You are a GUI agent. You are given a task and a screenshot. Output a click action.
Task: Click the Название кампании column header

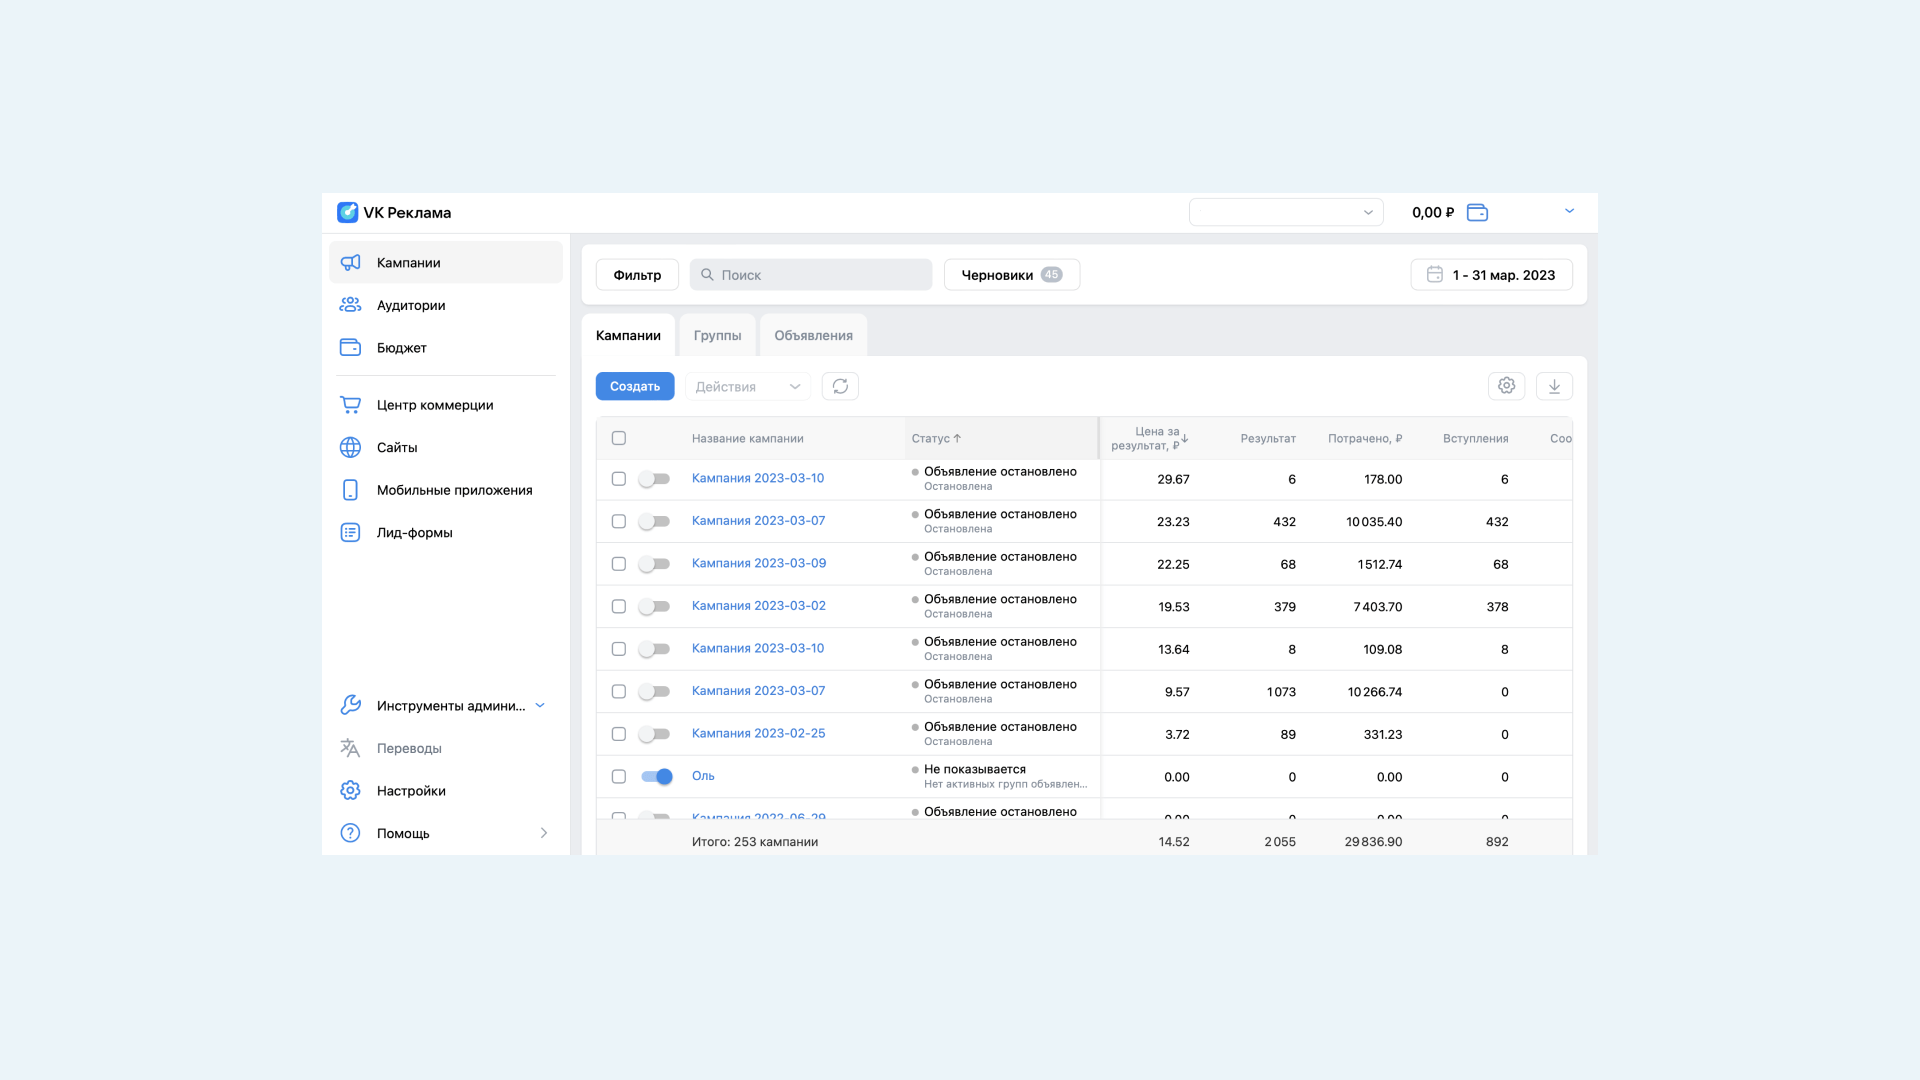point(748,438)
